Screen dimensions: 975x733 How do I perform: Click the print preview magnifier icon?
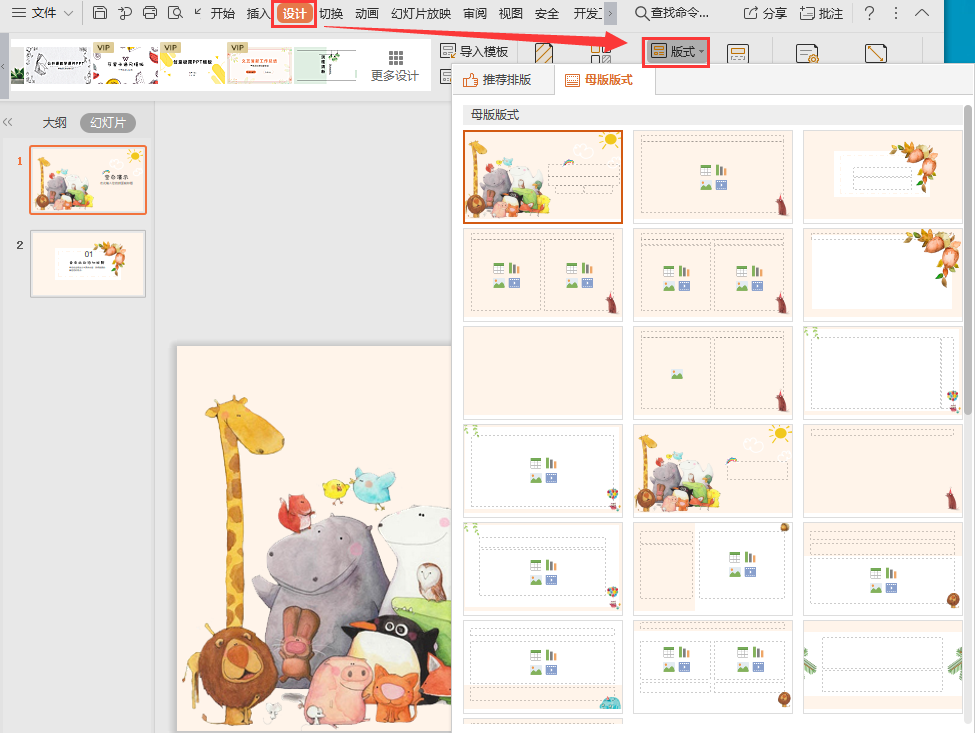point(175,13)
